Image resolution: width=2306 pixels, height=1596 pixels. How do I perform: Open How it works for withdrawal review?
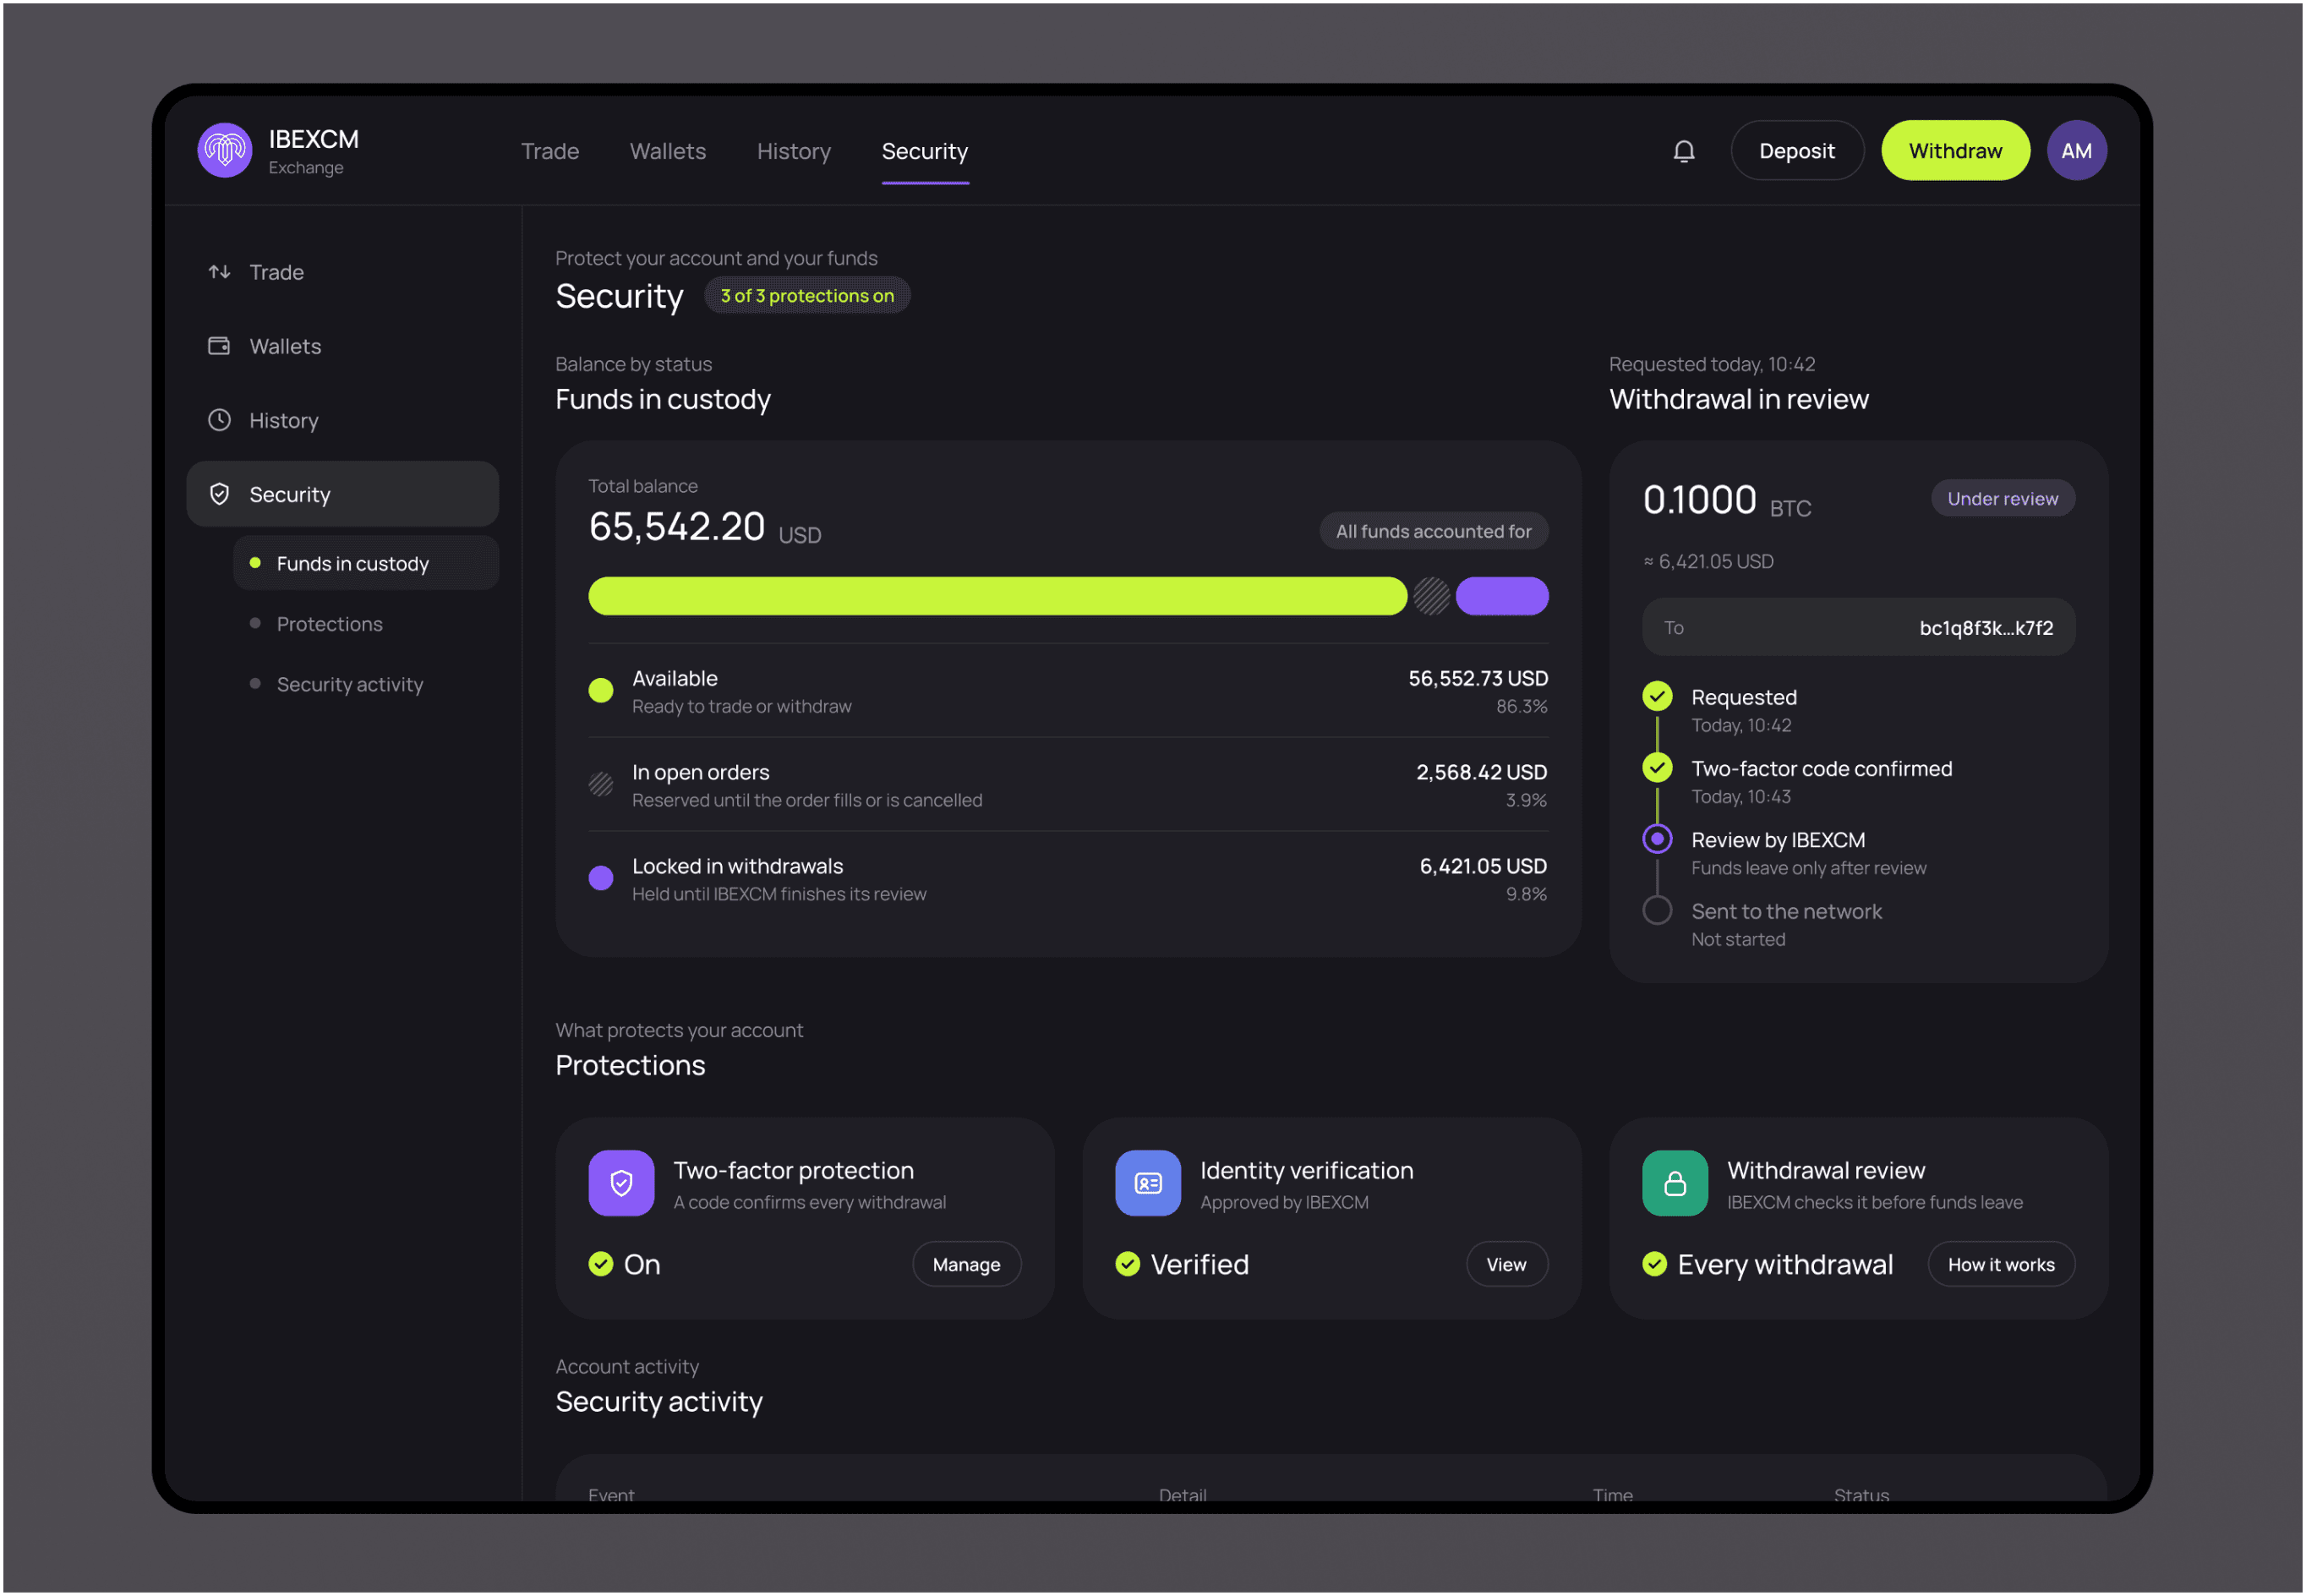(x=2001, y=1265)
